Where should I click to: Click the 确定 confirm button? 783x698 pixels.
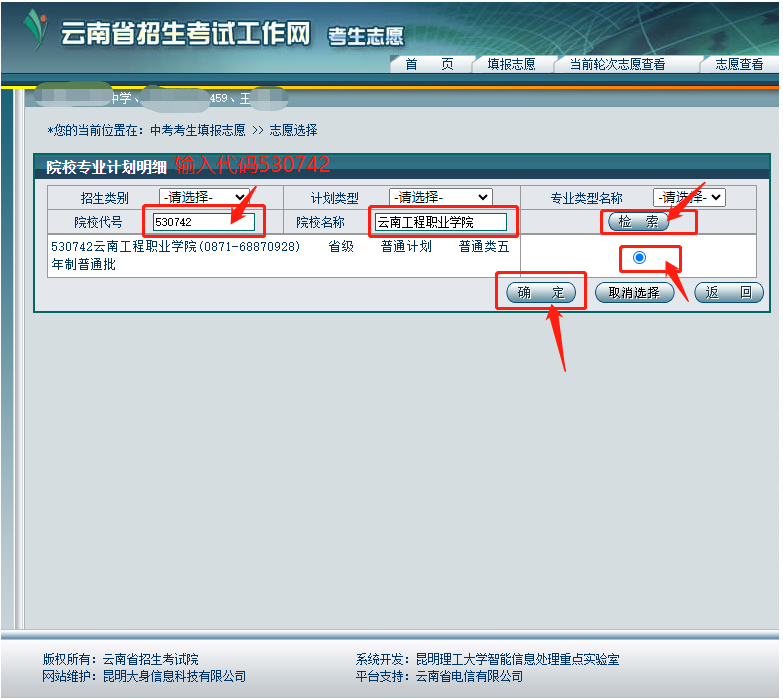541,293
